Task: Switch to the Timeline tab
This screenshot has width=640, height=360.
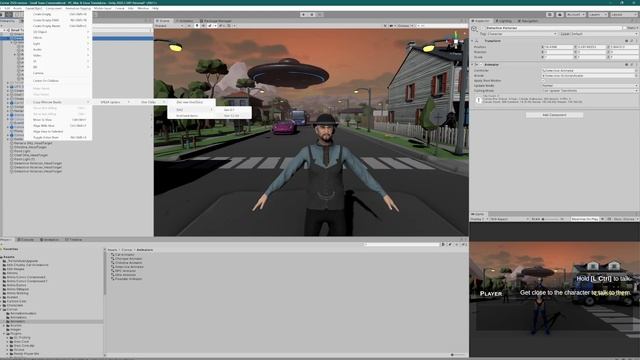Action: coord(74,240)
